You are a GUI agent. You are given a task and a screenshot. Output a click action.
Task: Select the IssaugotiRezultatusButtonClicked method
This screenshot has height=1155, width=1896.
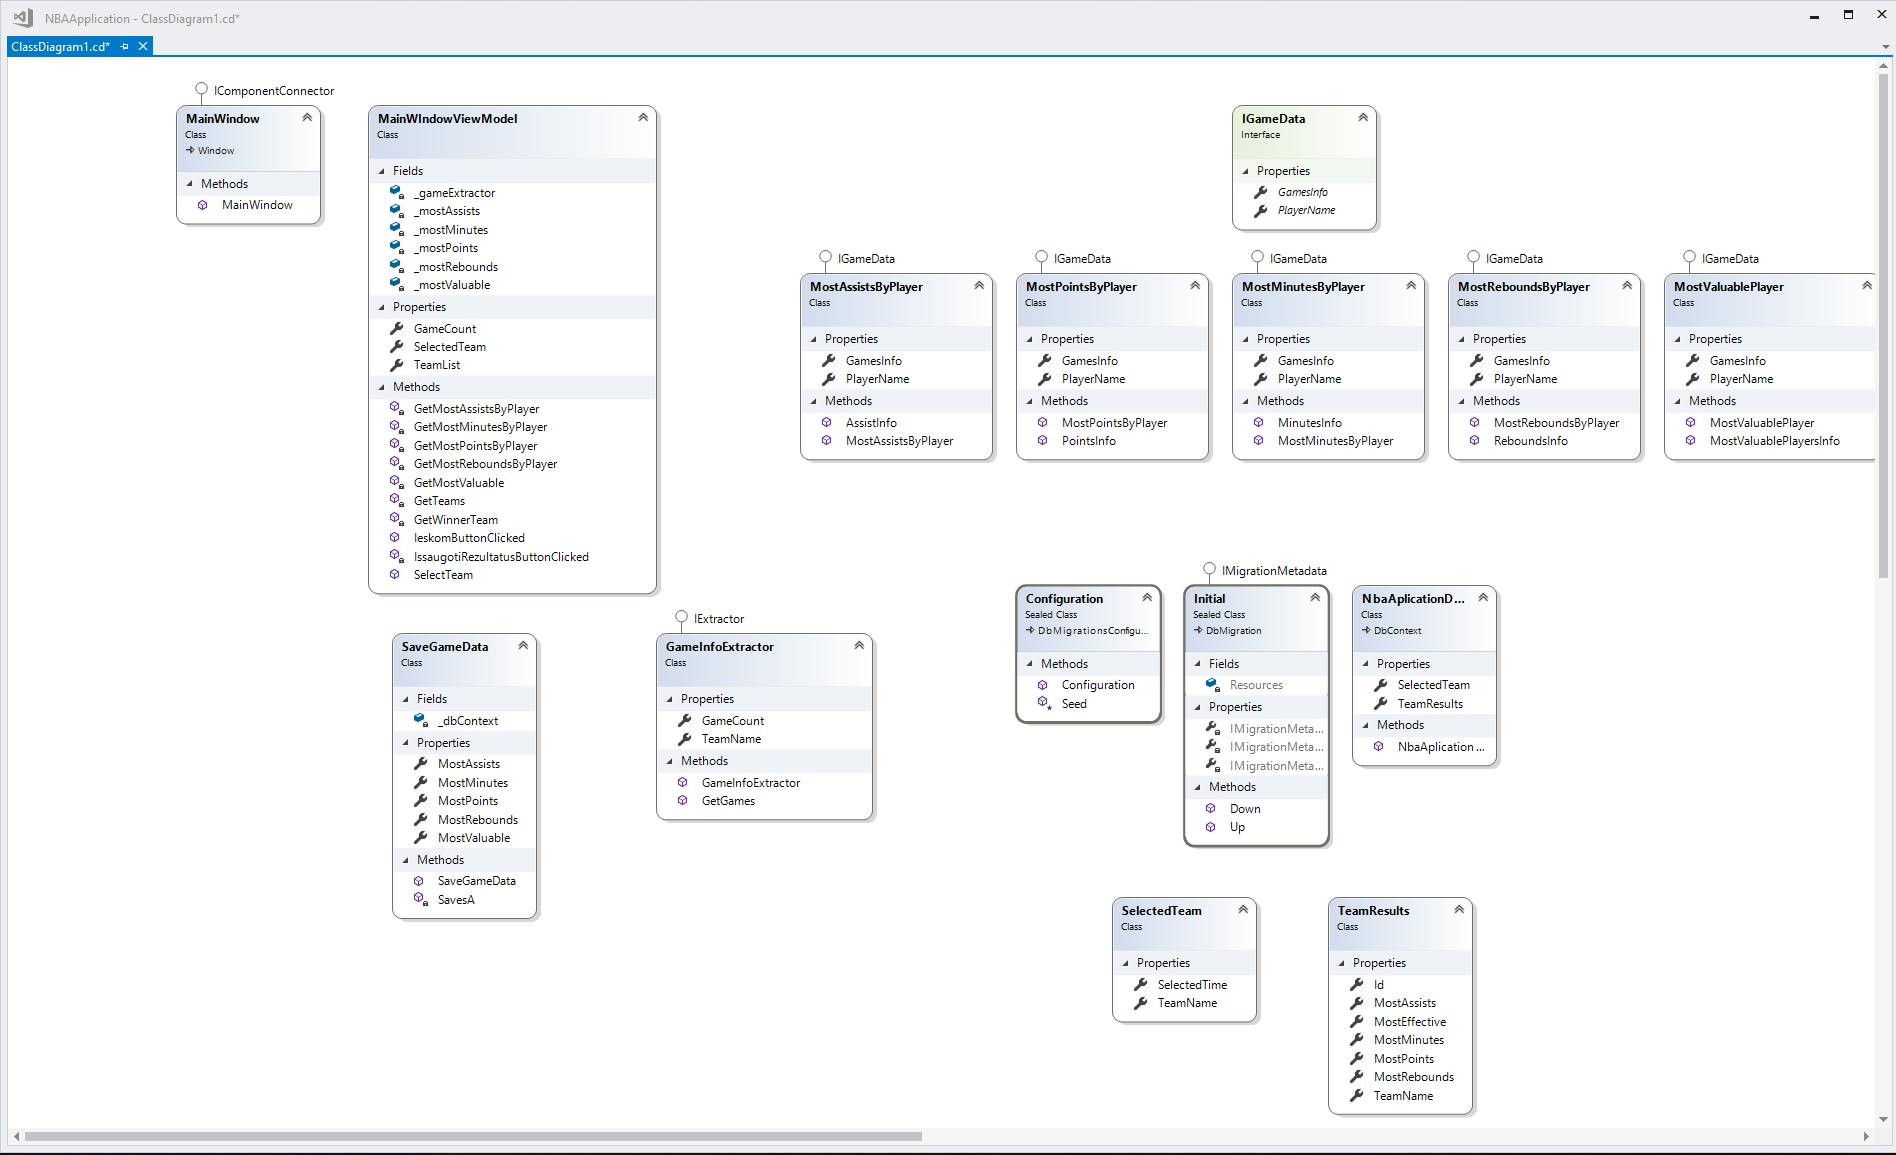pyautogui.click(x=500, y=557)
